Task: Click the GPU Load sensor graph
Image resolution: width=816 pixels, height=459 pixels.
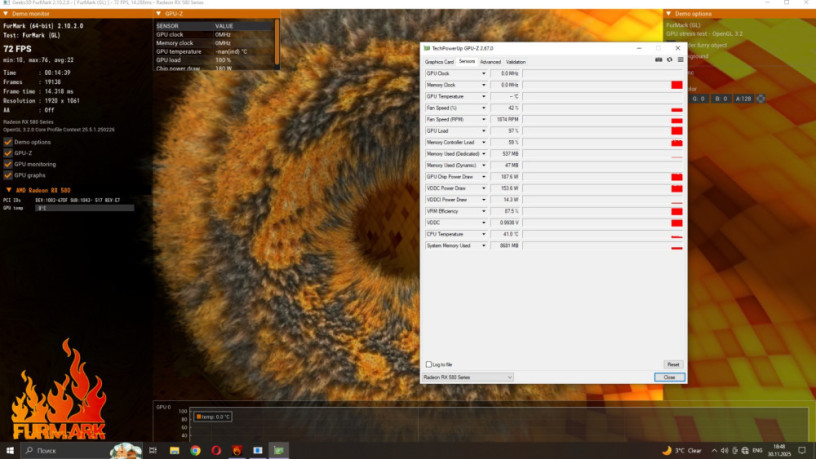Action: 603,131
